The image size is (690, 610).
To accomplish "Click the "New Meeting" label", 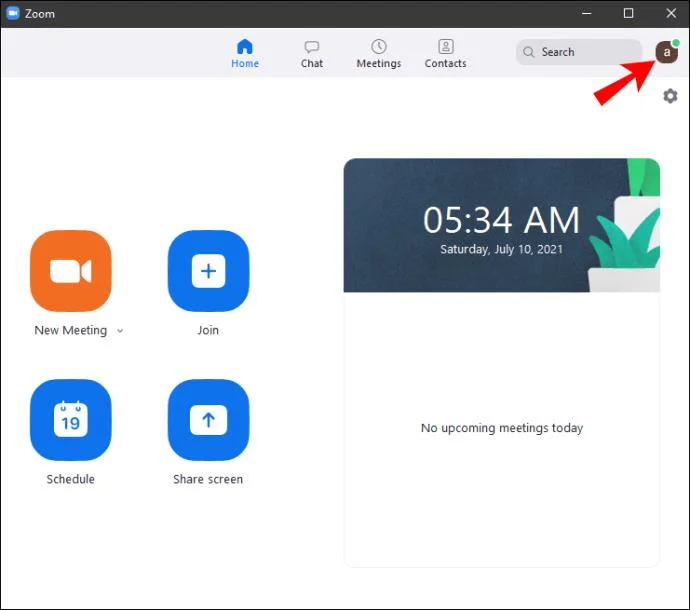I will click(71, 330).
